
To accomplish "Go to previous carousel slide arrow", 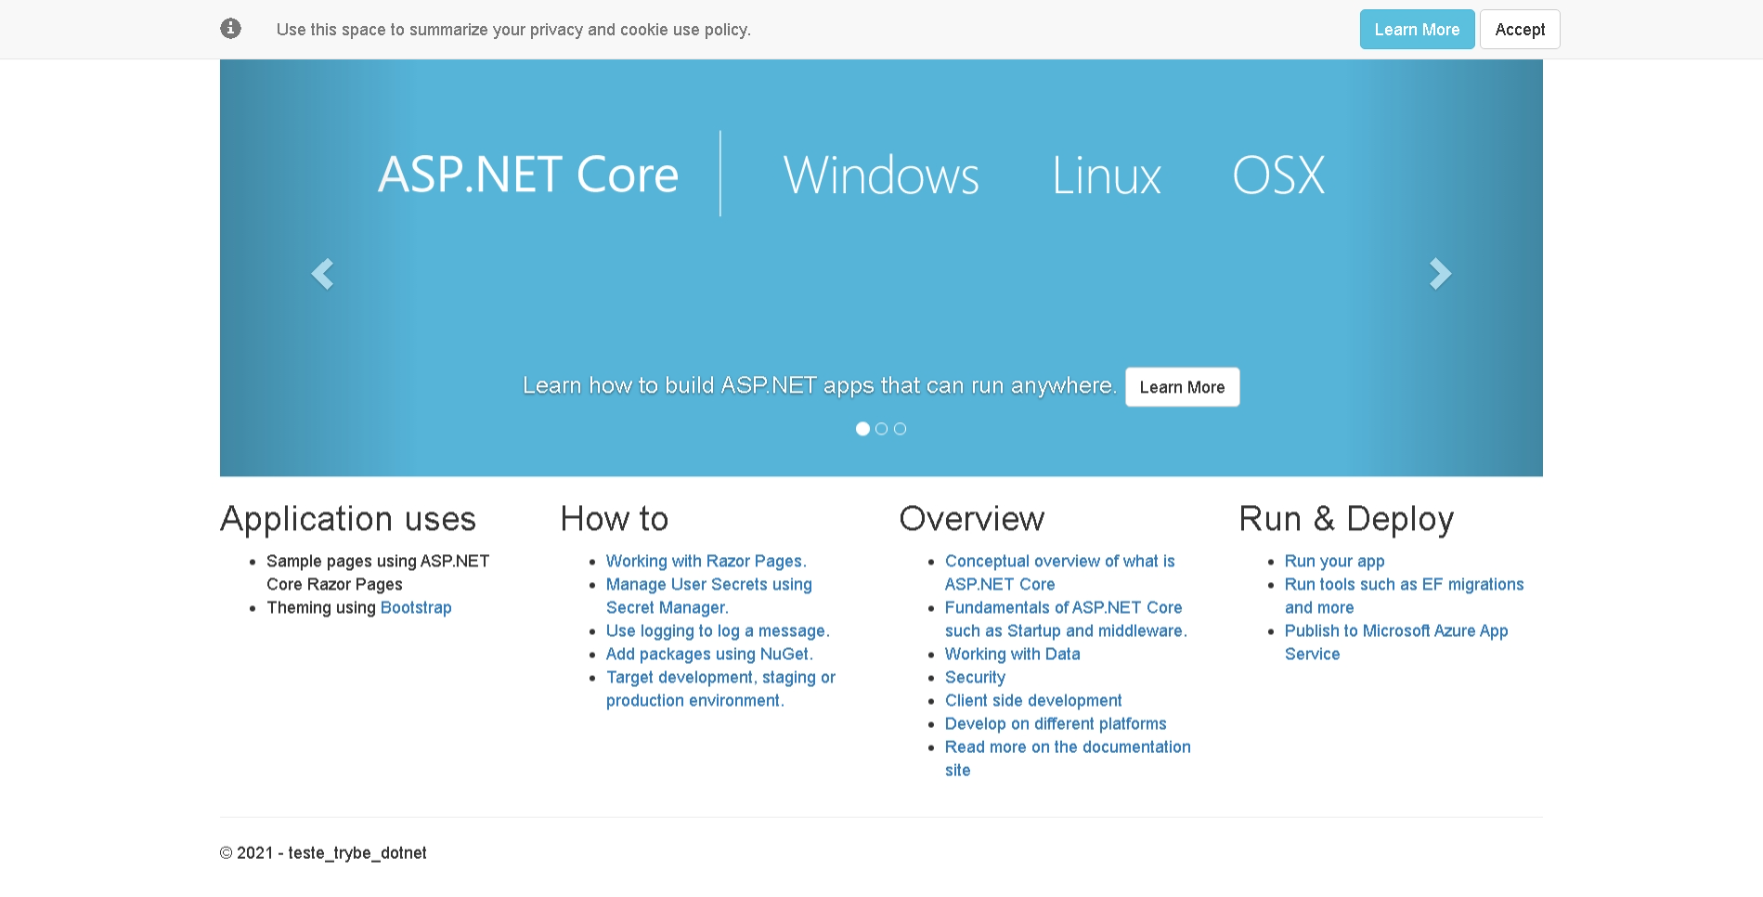I will coord(322,274).
